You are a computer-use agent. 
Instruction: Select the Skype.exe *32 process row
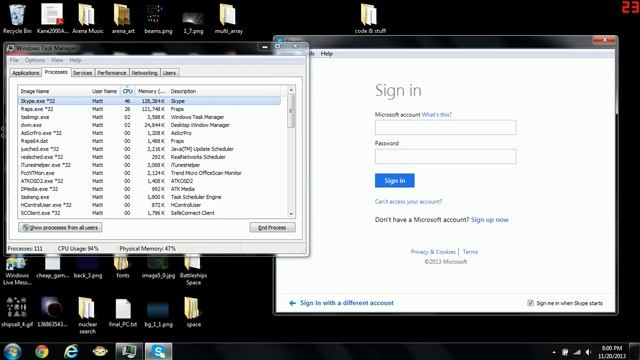coord(149,101)
